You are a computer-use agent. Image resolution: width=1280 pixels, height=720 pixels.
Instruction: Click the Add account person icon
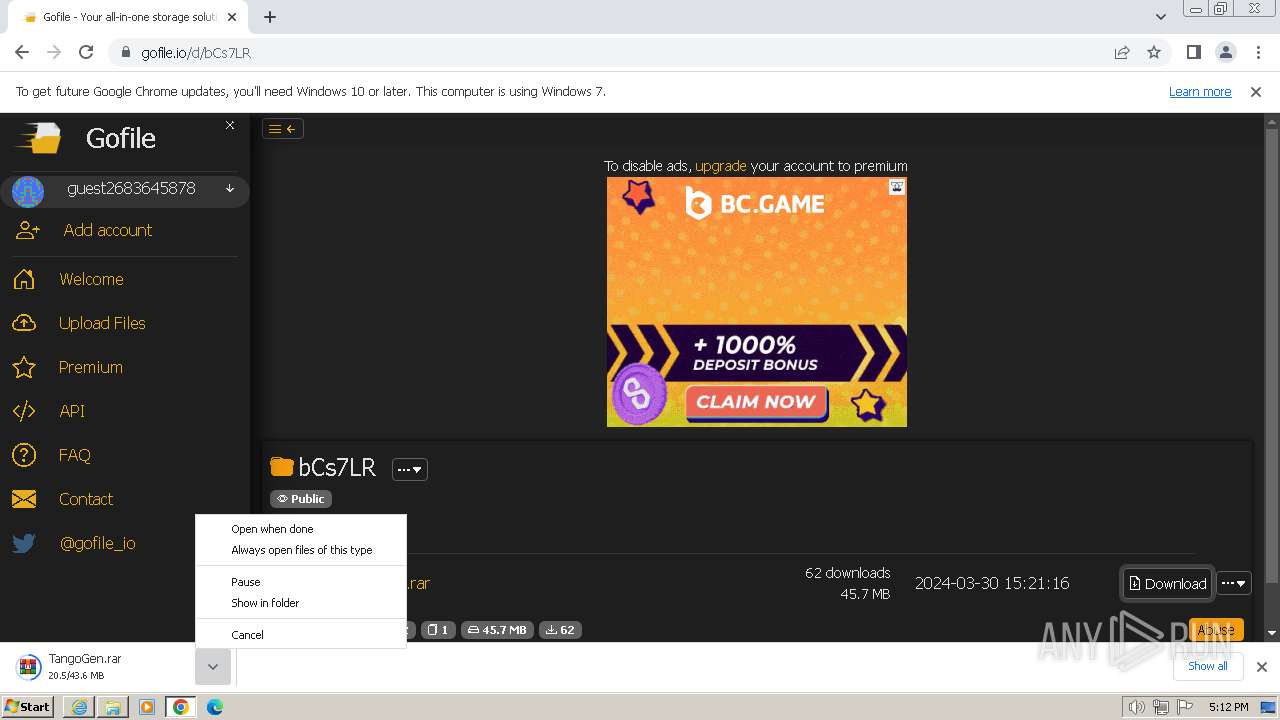click(27, 230)
